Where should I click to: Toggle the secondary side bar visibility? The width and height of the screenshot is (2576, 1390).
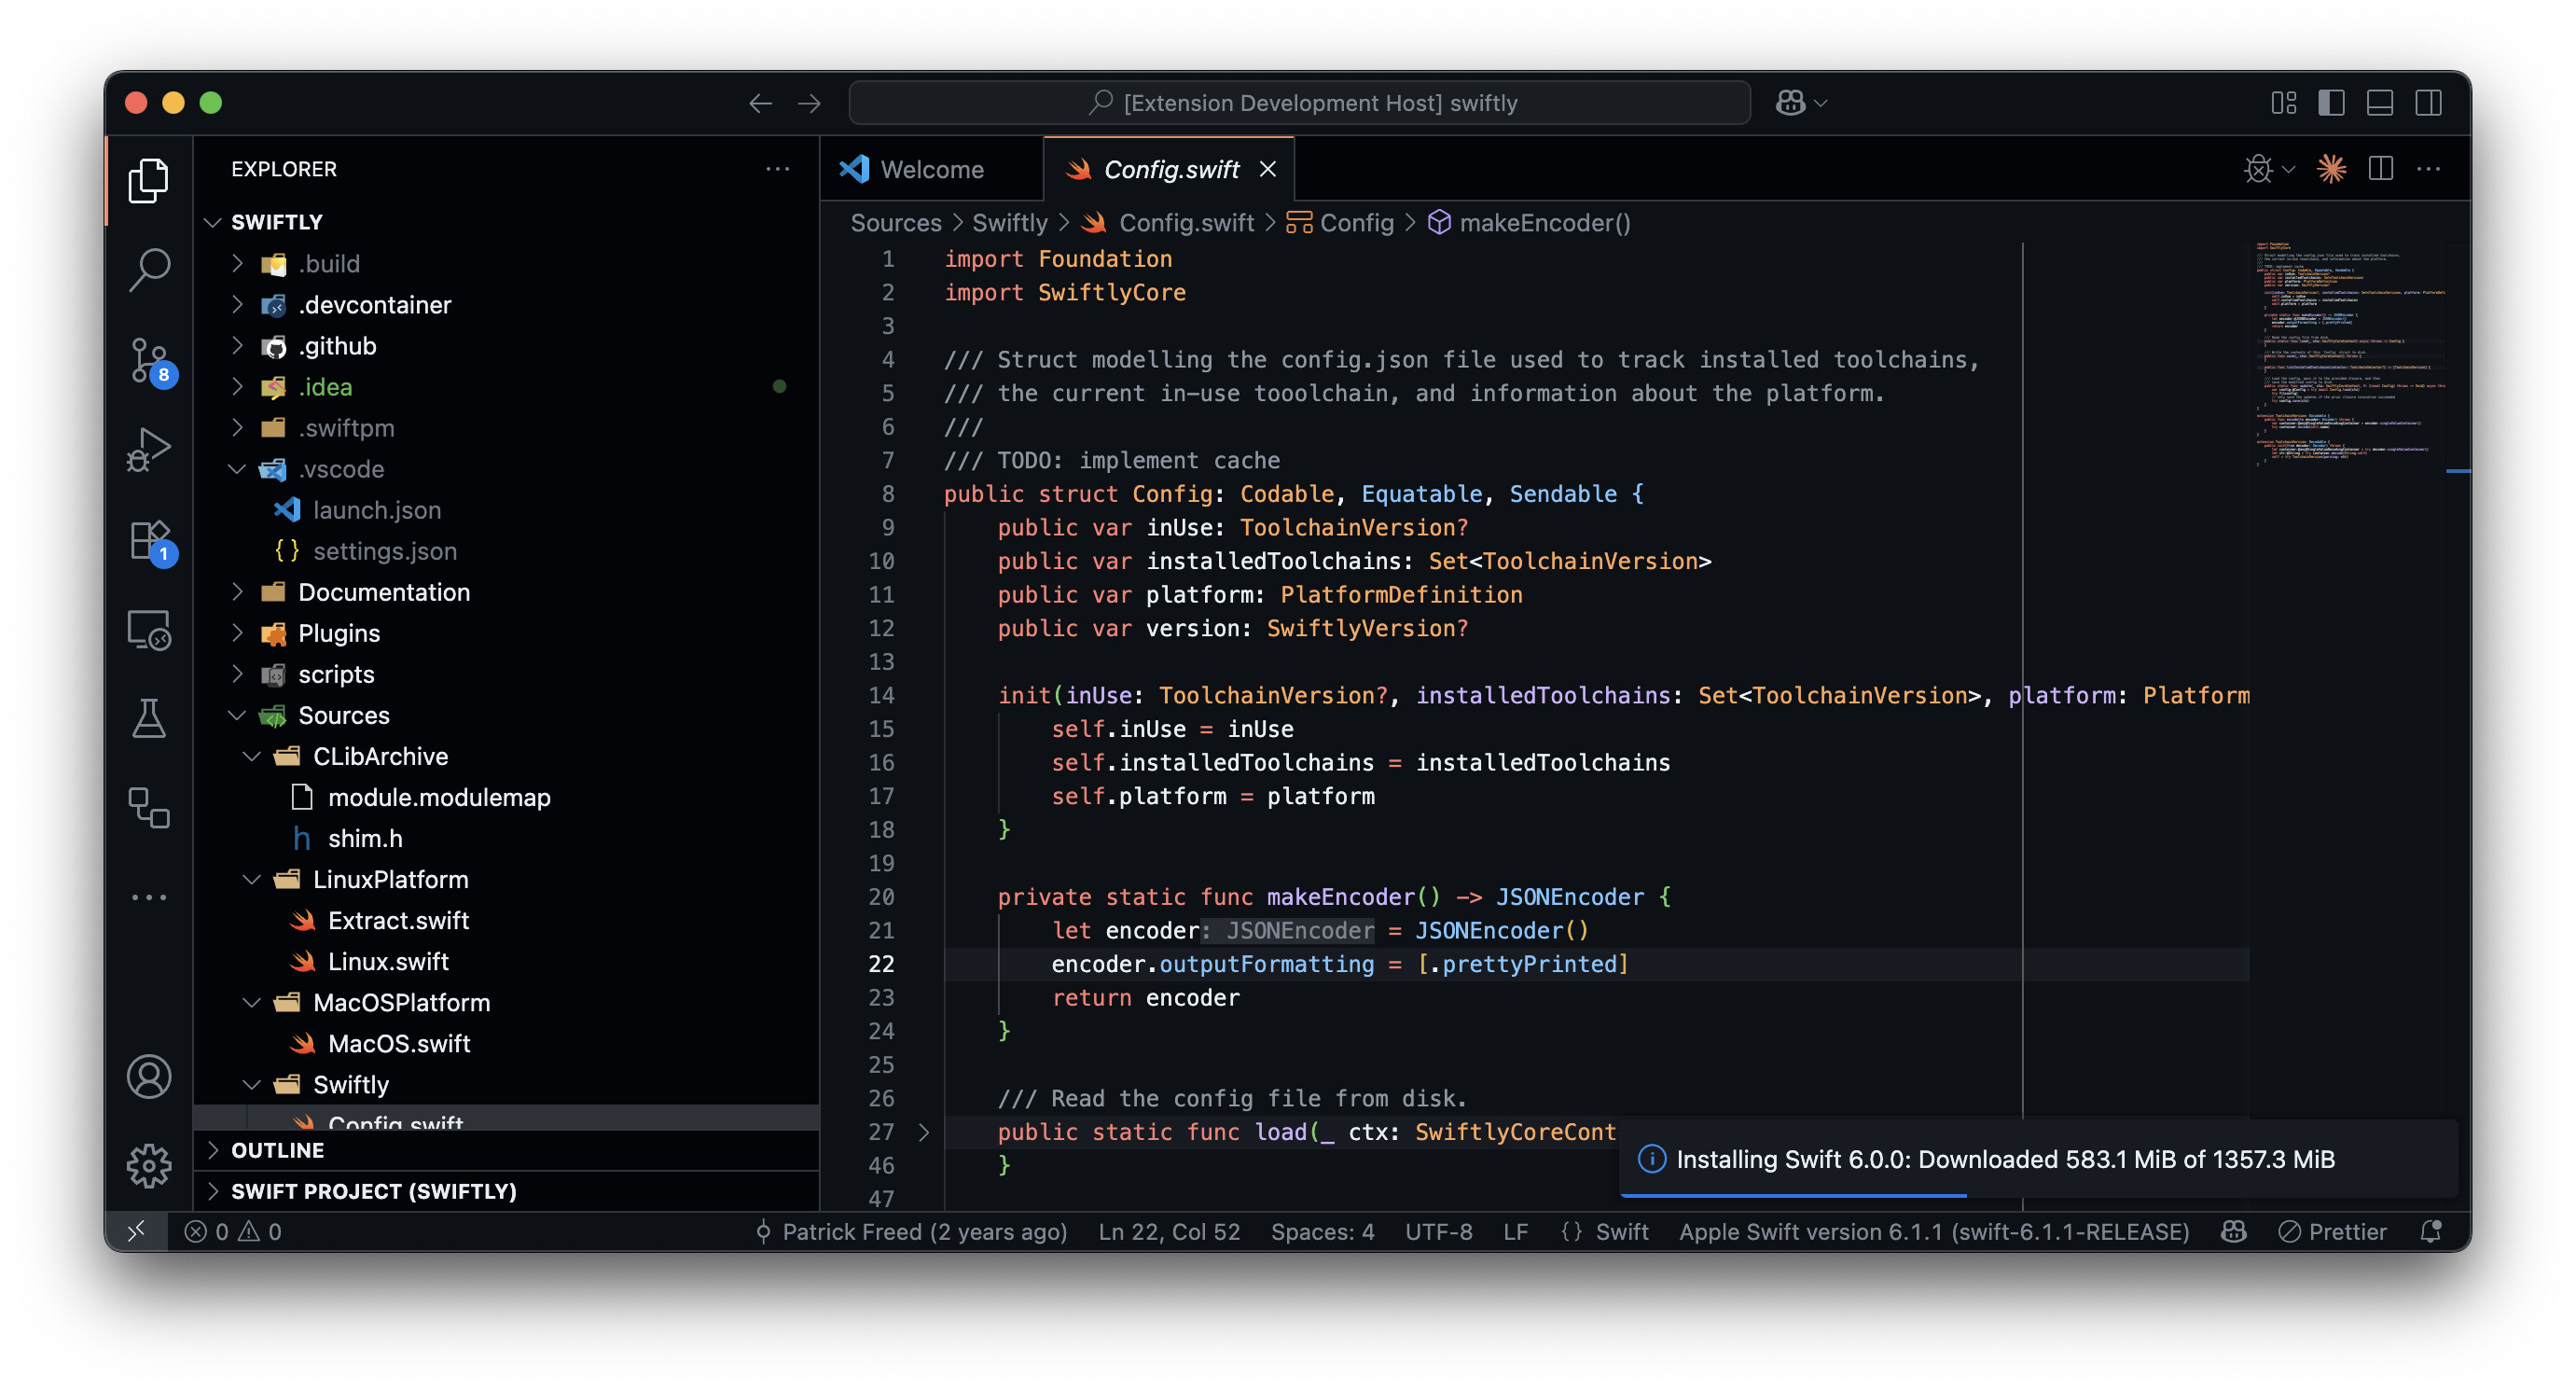click(2428, 103)
